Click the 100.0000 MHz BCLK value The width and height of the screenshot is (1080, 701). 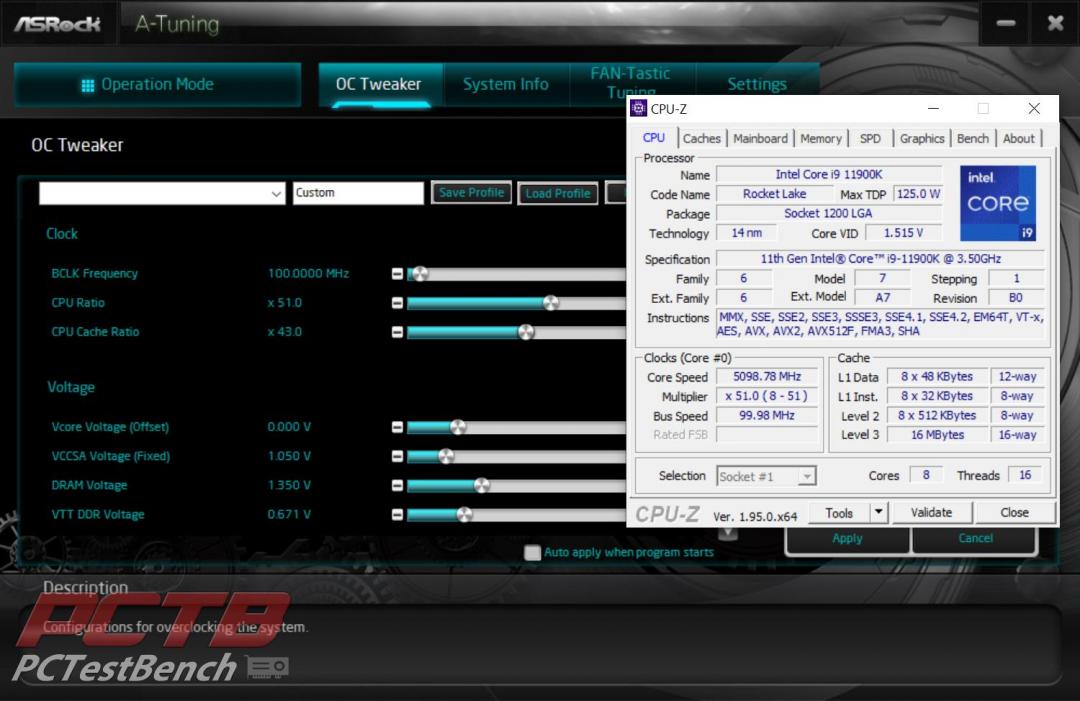tap(308, 273)
